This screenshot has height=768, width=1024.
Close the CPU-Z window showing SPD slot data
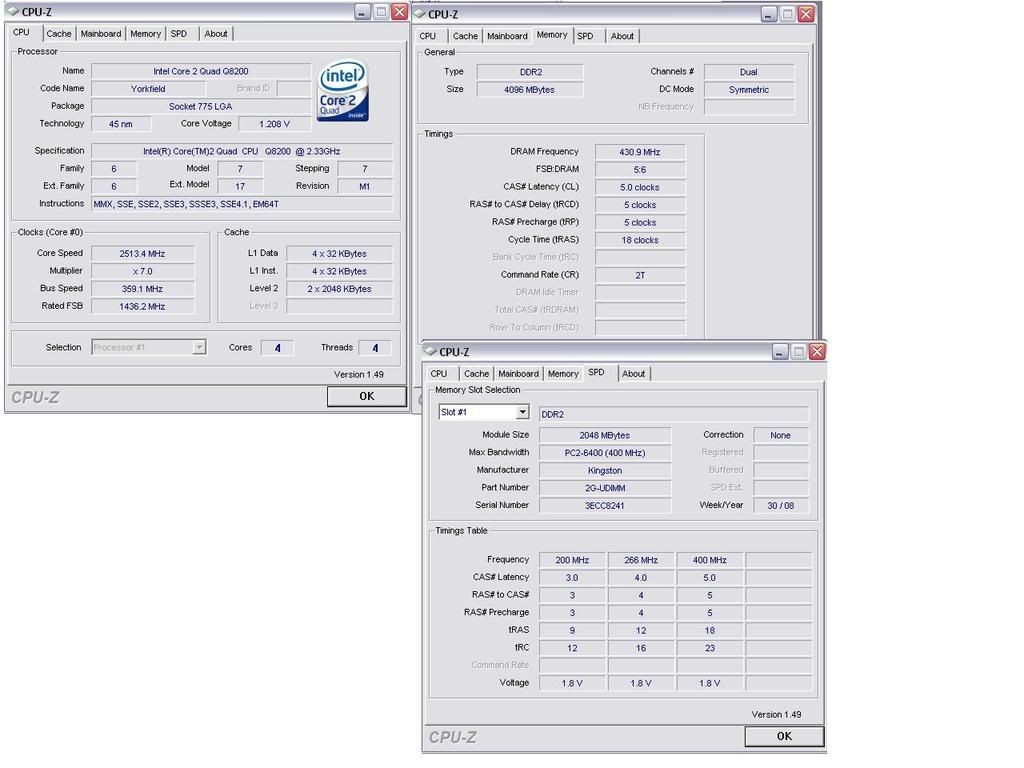pos(817,352)
